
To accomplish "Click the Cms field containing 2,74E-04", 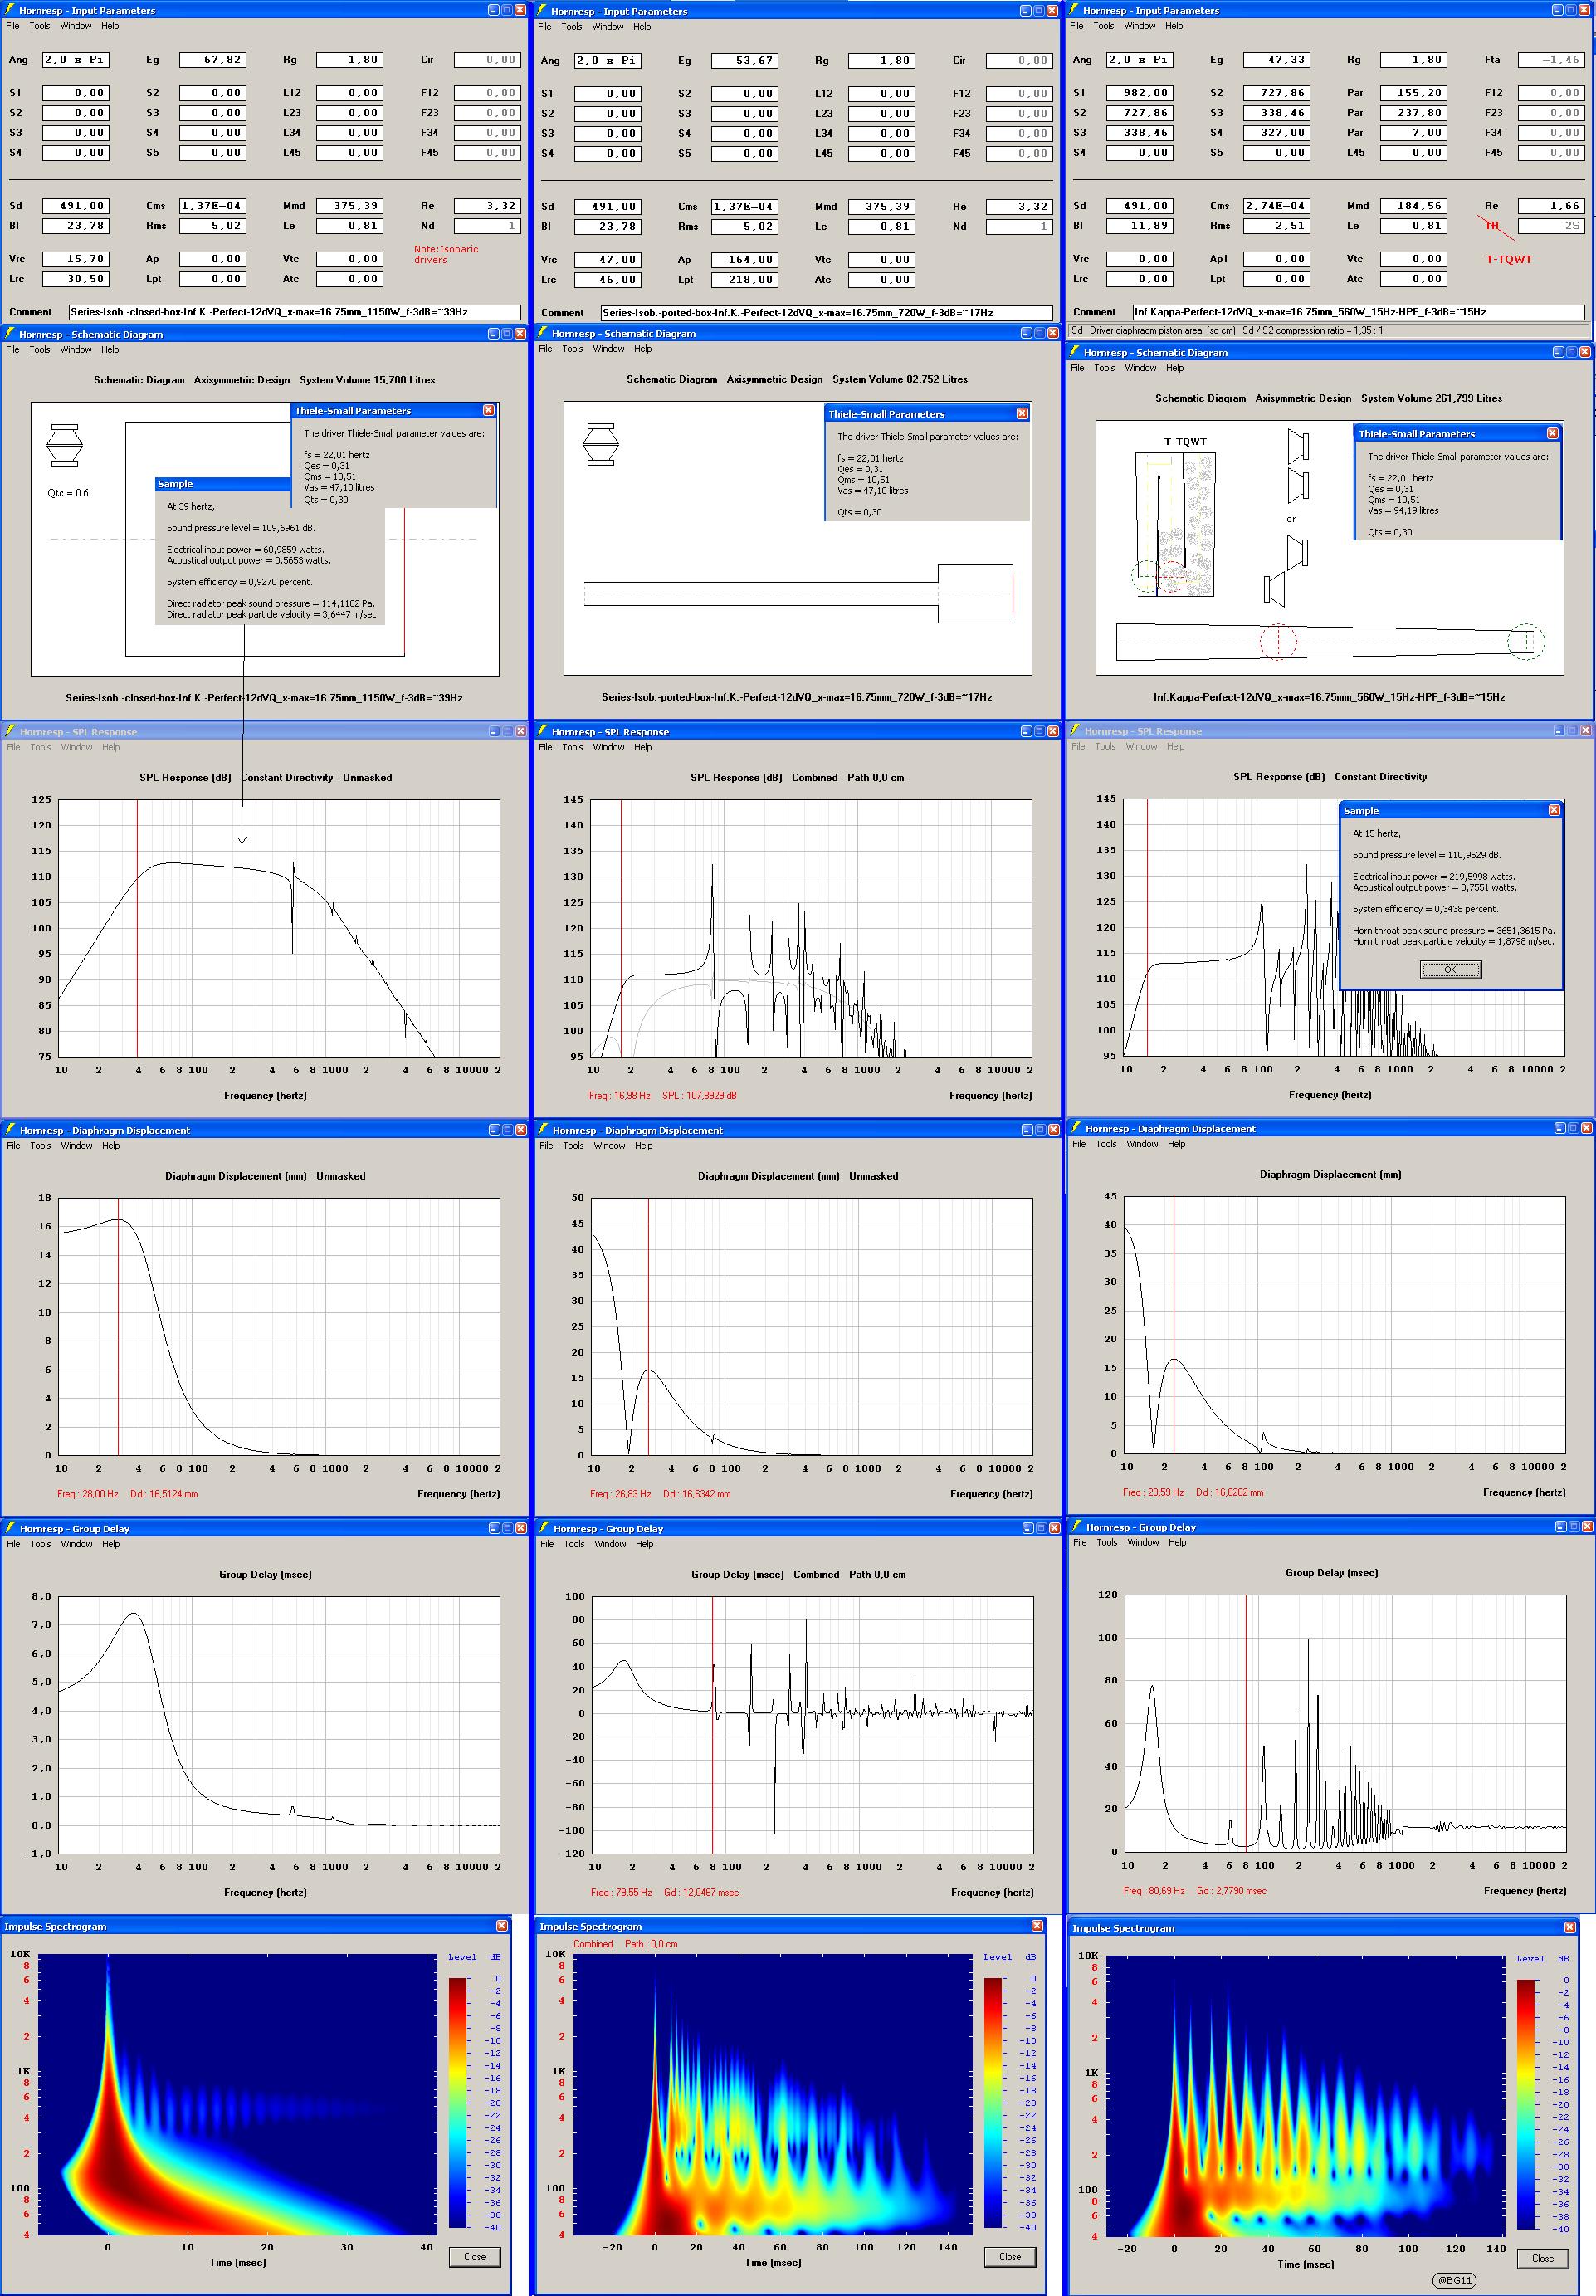I will pyautogui.click(x=1277, y=206).
